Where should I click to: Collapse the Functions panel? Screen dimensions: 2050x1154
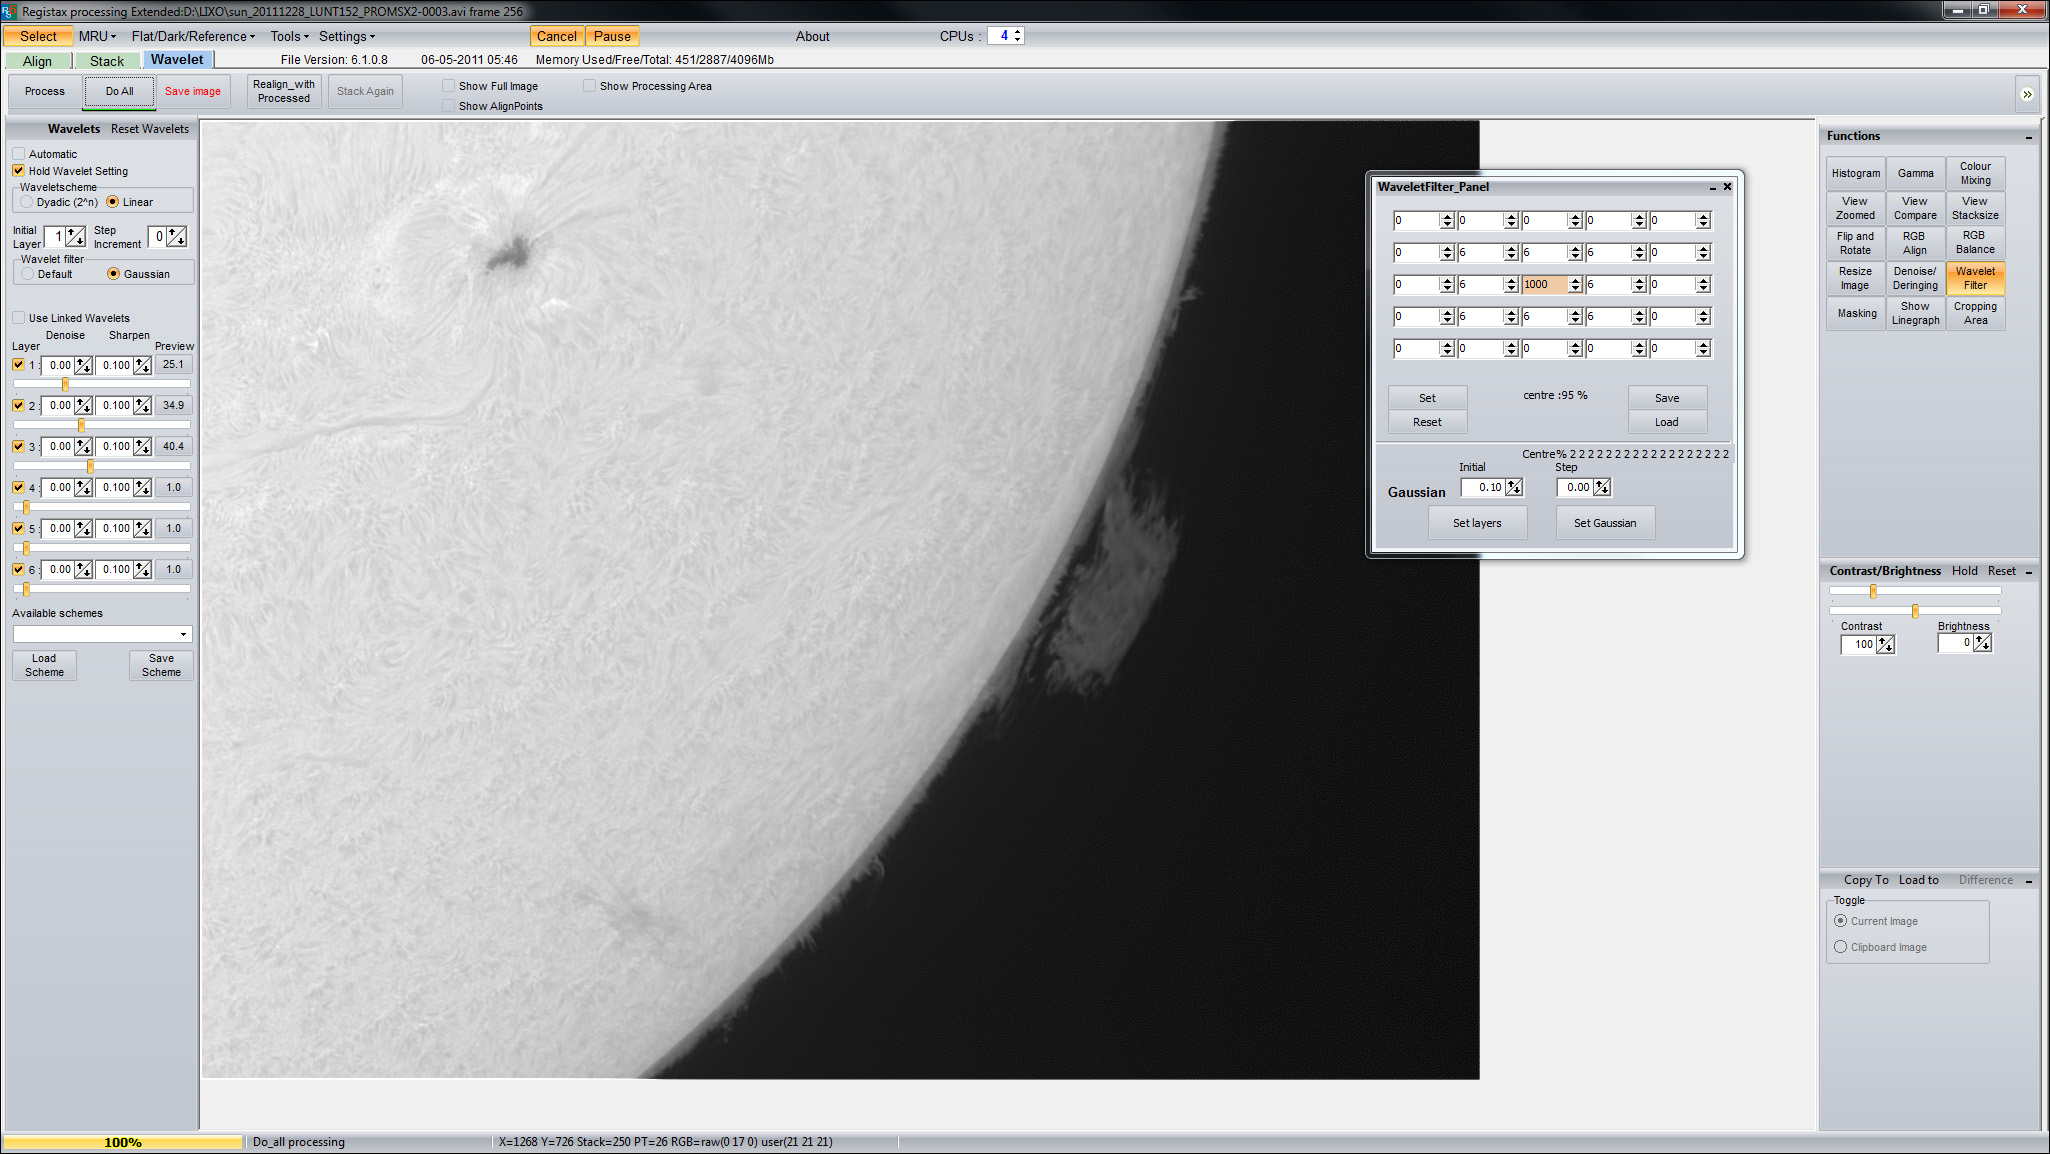point(2029,137)
